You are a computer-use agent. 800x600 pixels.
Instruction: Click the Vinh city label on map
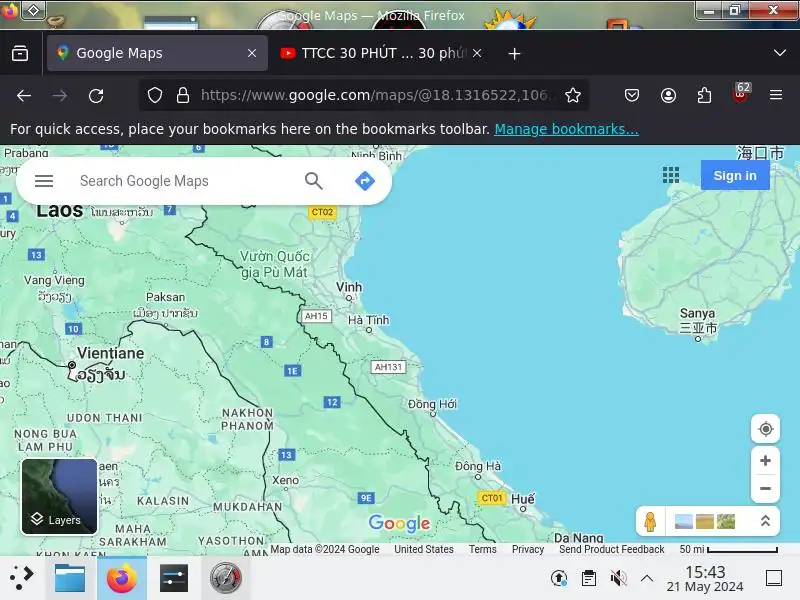coord(349,287)
